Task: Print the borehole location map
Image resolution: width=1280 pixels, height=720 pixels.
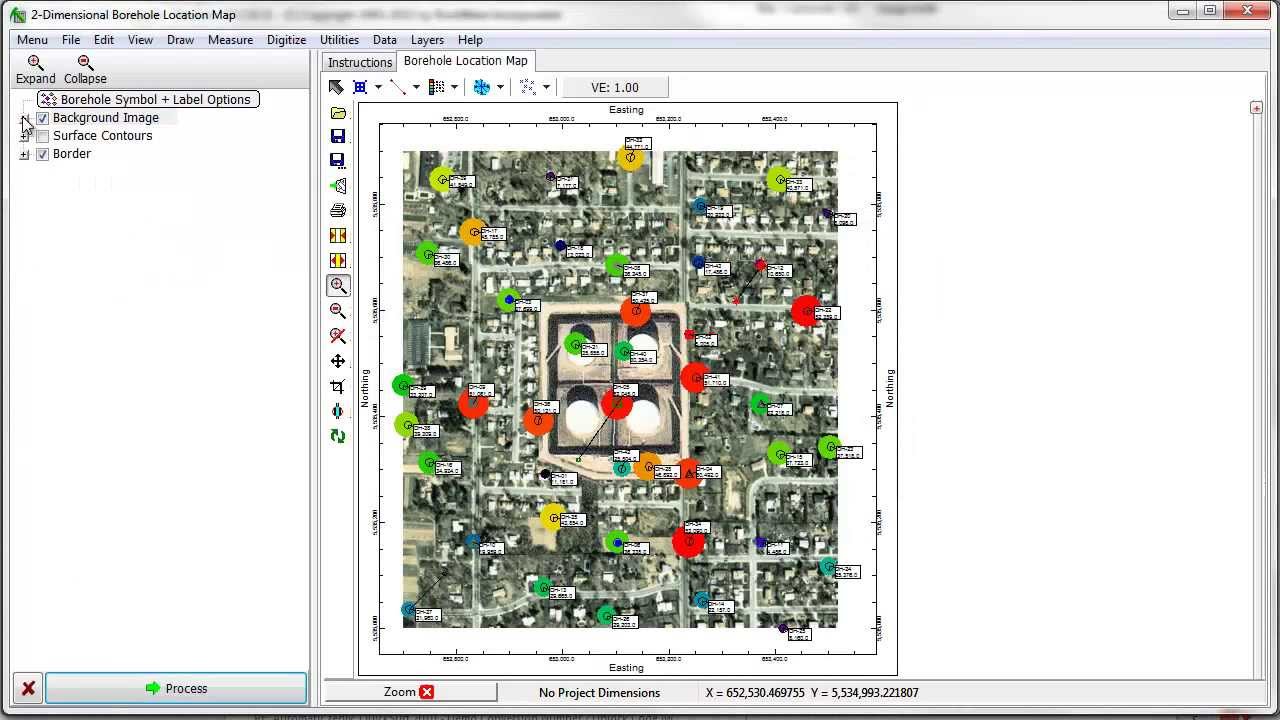Action: 338,211
